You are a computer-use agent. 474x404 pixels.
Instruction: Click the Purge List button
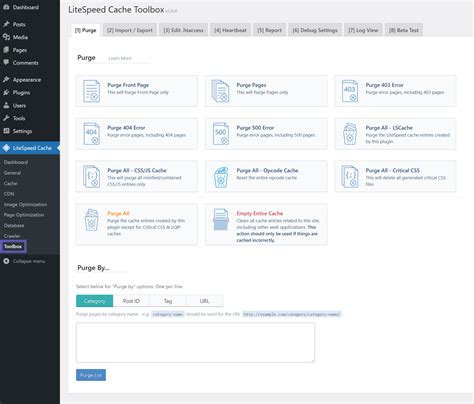click(x=91, y=375)
